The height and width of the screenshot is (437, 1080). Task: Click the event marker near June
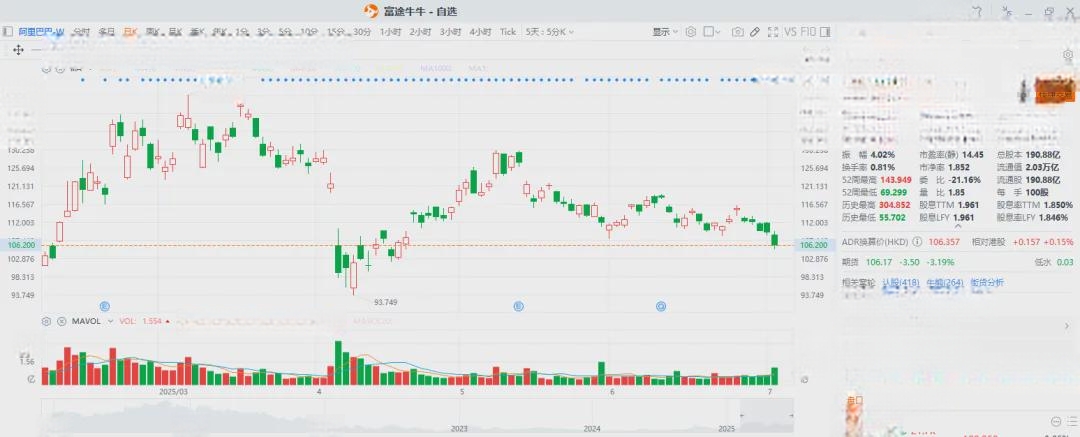tap(661, 306)
